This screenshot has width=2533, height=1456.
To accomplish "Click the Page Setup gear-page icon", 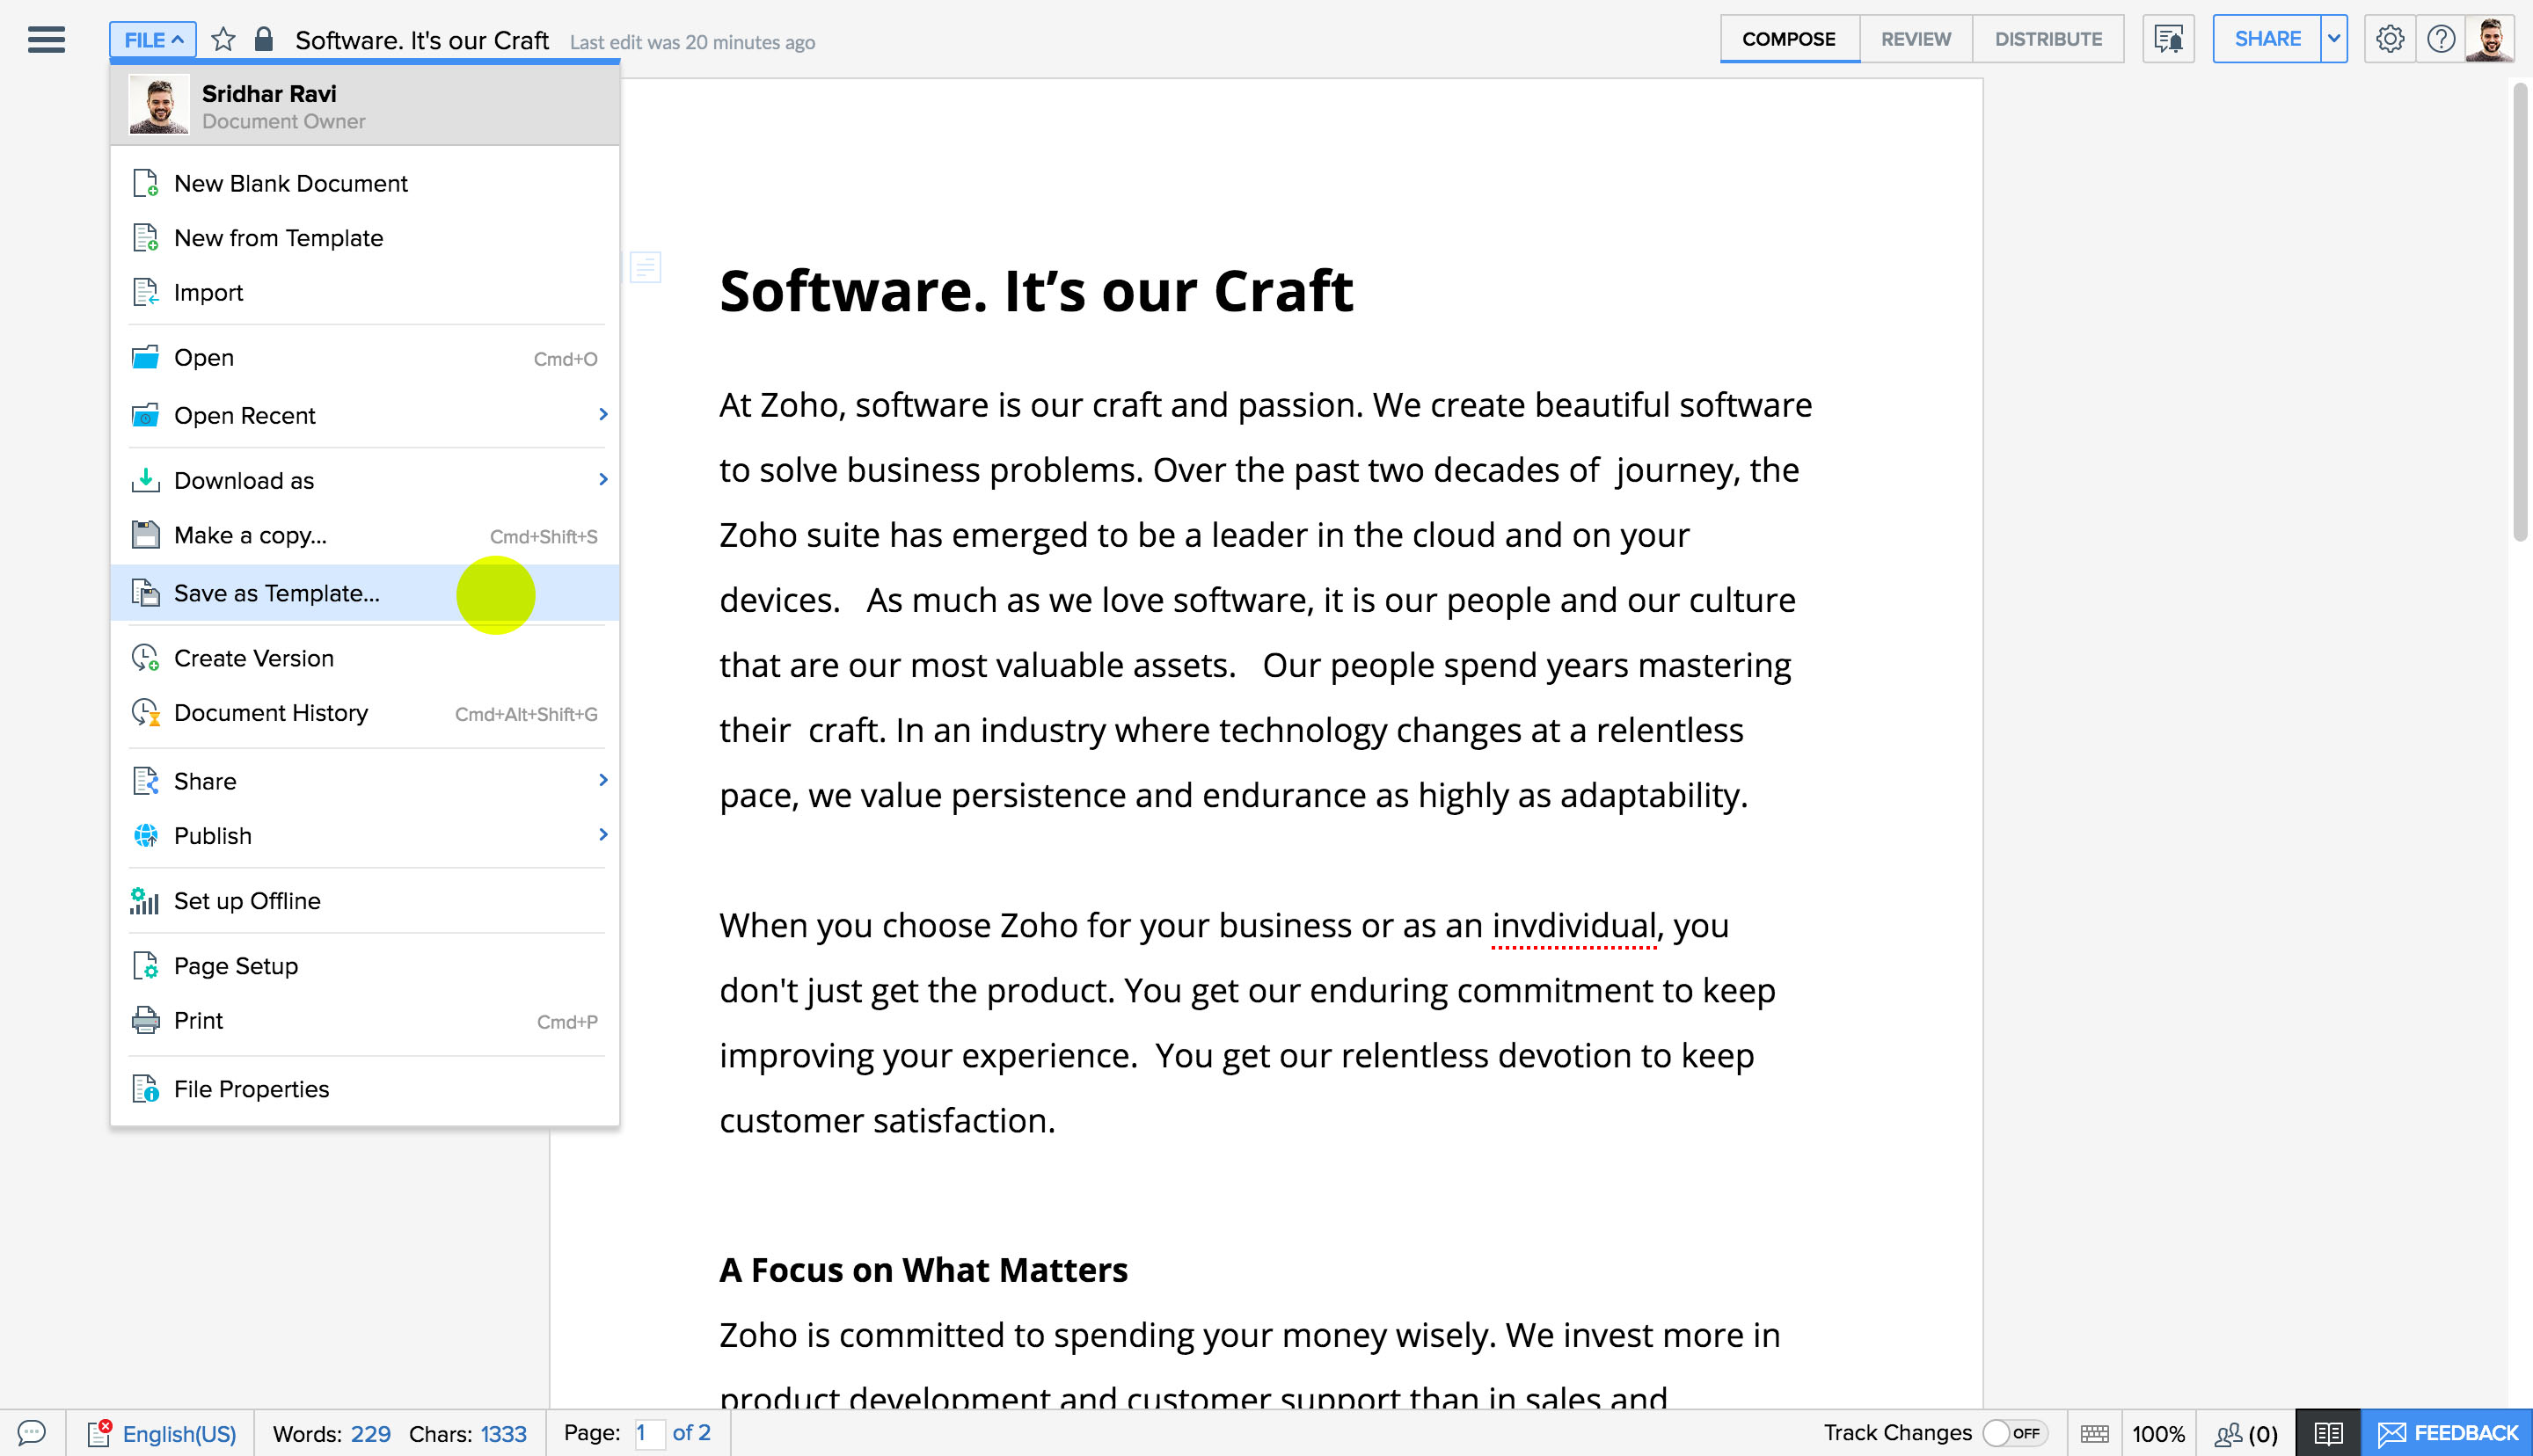I will click(x=146, y=965).
